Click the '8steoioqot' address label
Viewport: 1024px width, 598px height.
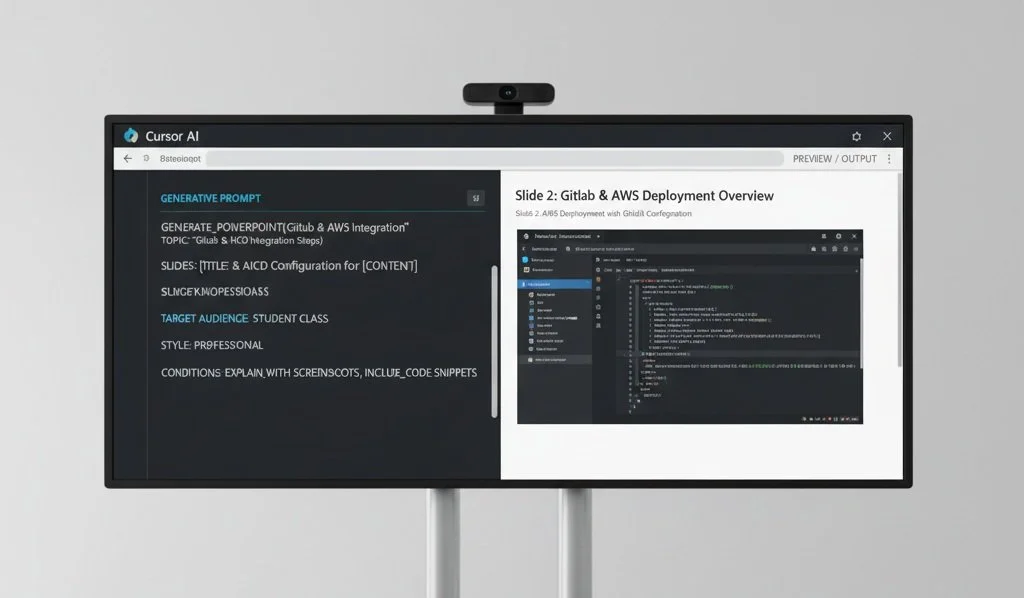[x=180, y=159]
